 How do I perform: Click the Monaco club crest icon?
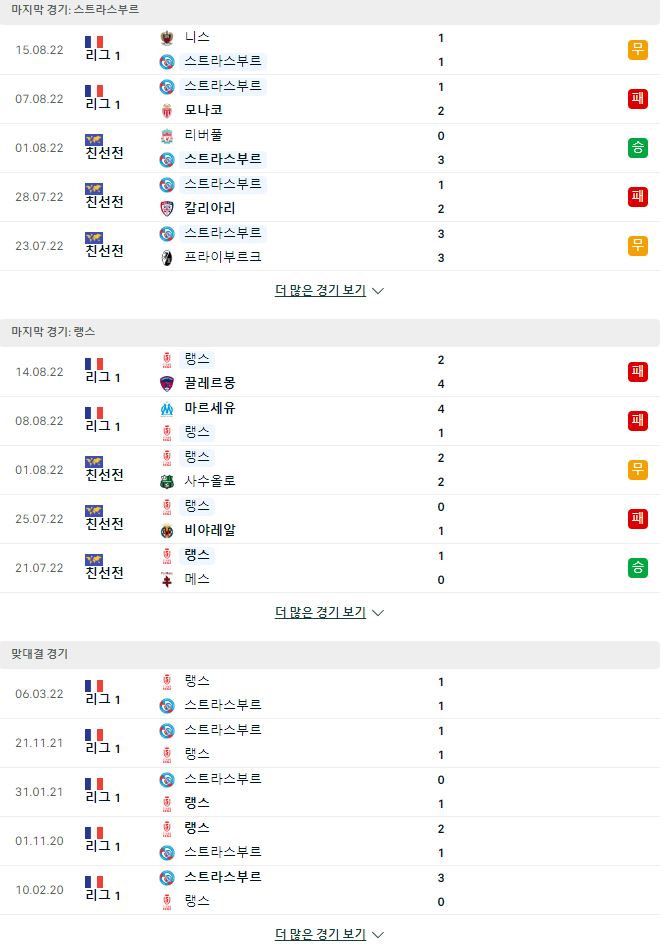point(166,110)
